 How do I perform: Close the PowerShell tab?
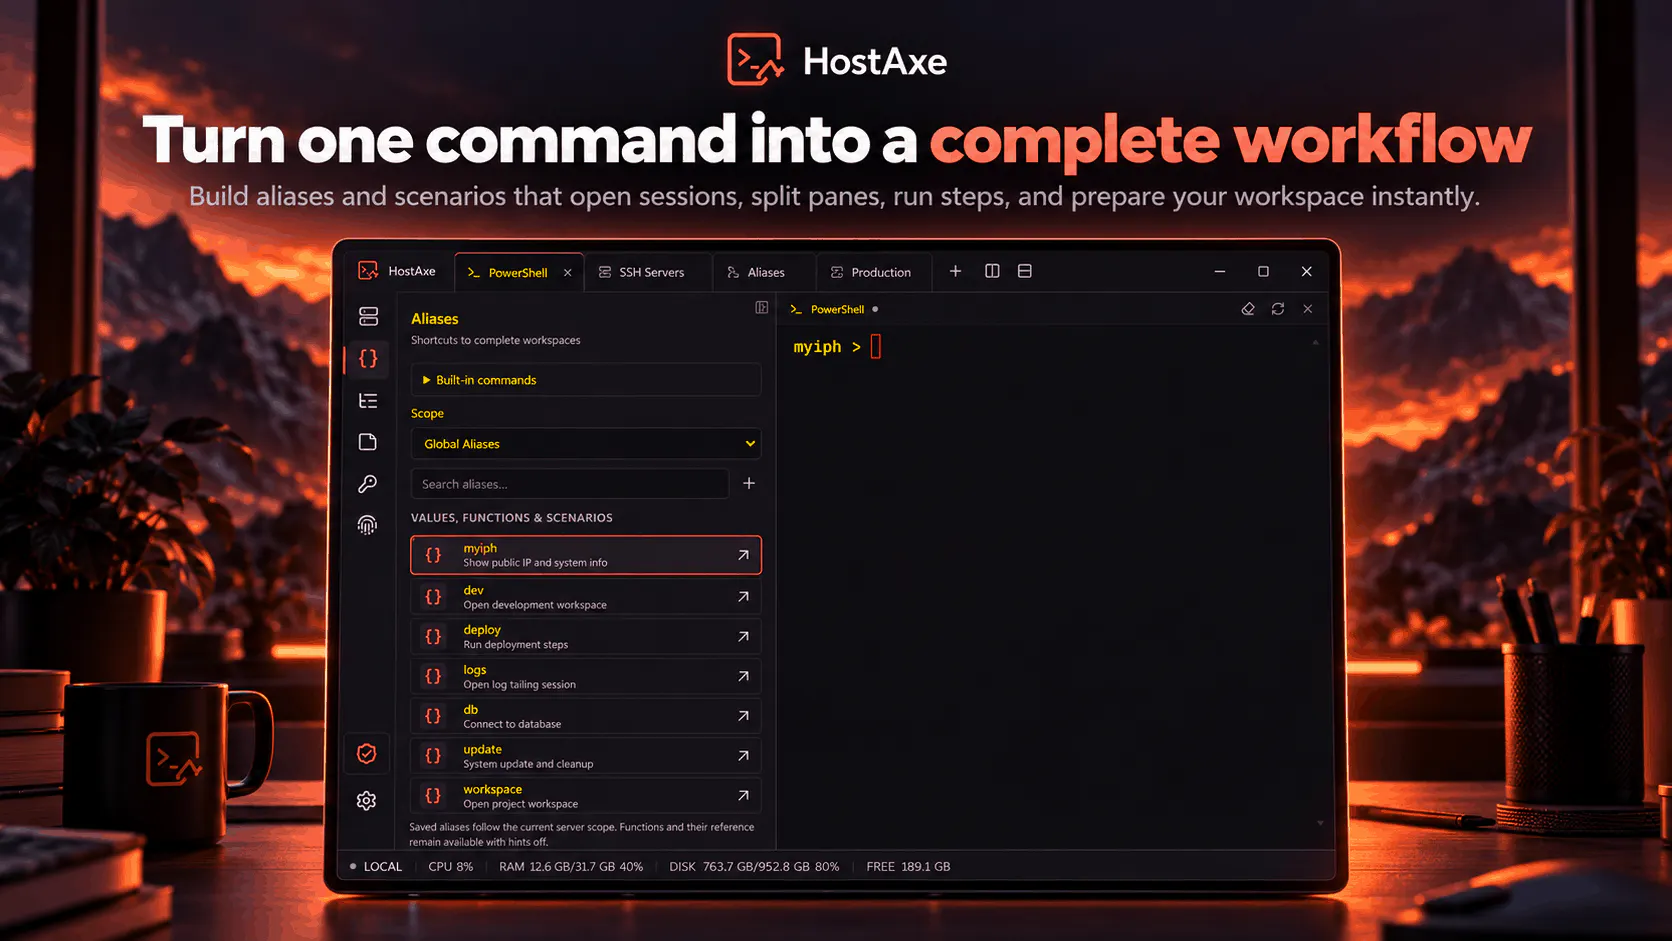[568, 273]
